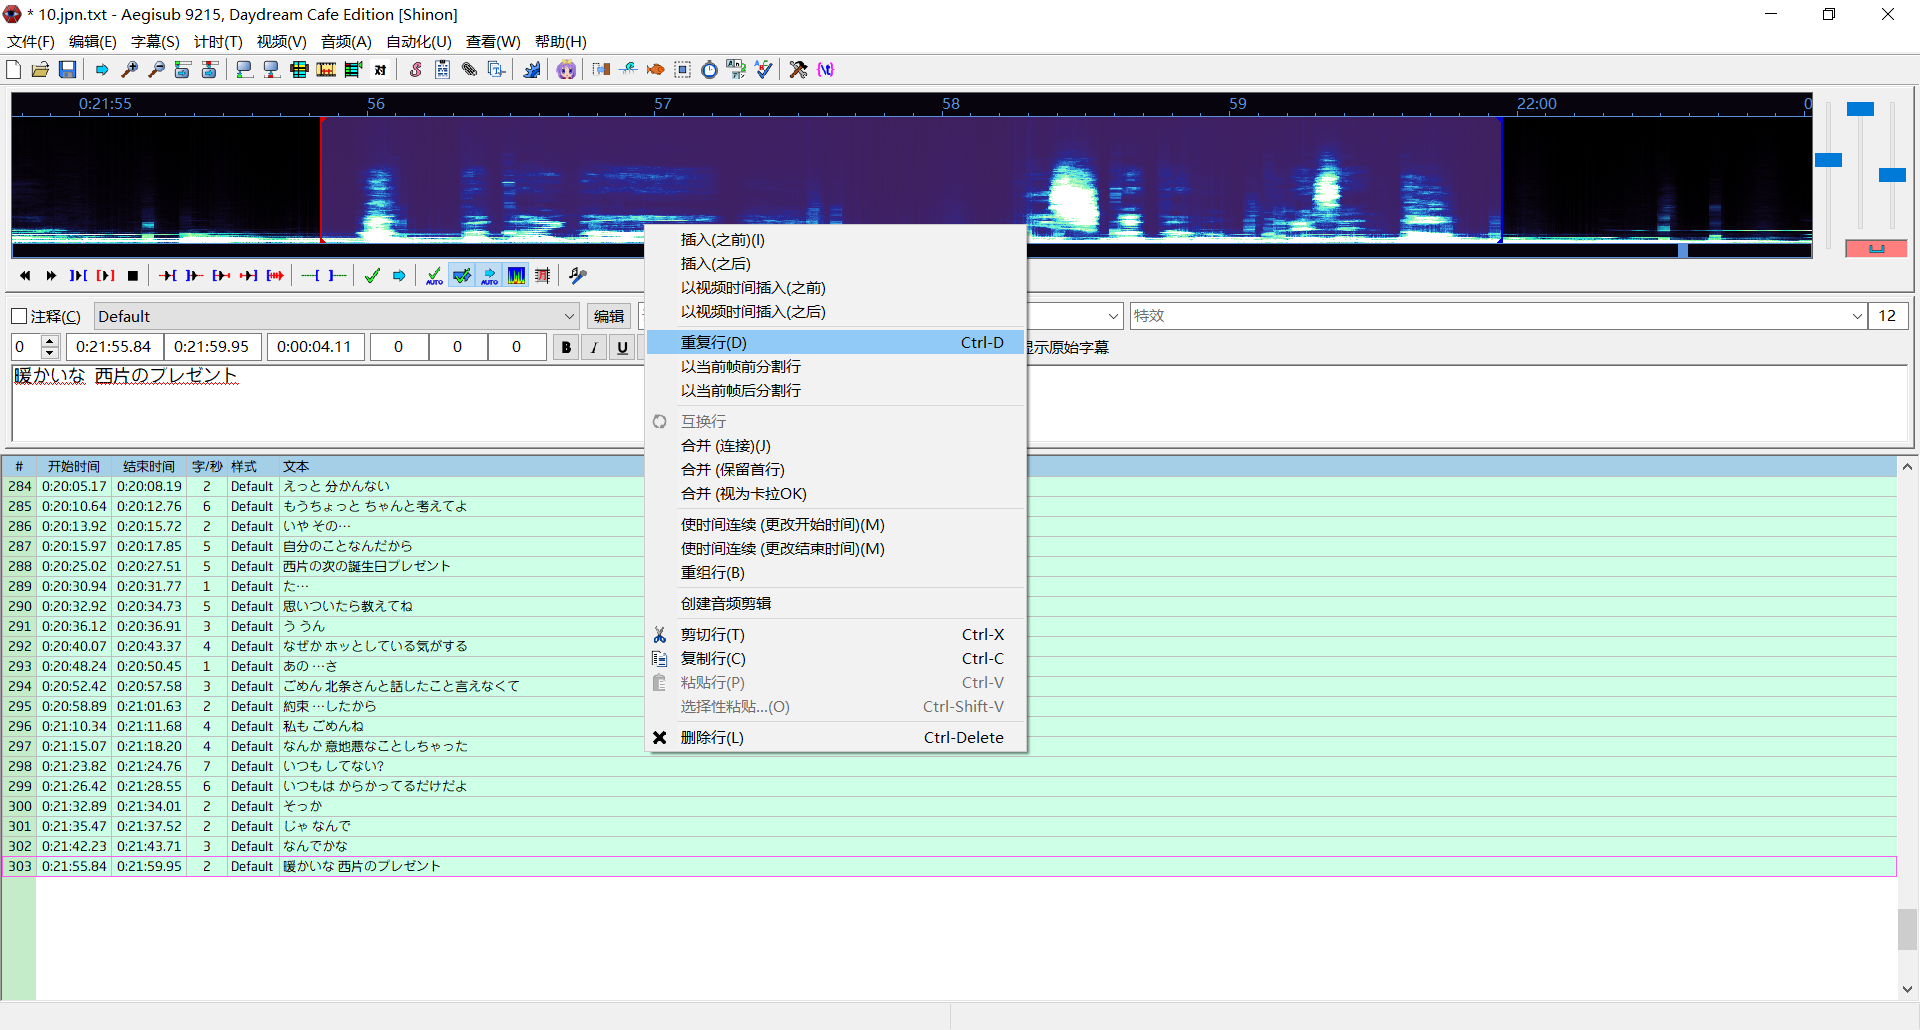Open the kanji timer icon

736,69
